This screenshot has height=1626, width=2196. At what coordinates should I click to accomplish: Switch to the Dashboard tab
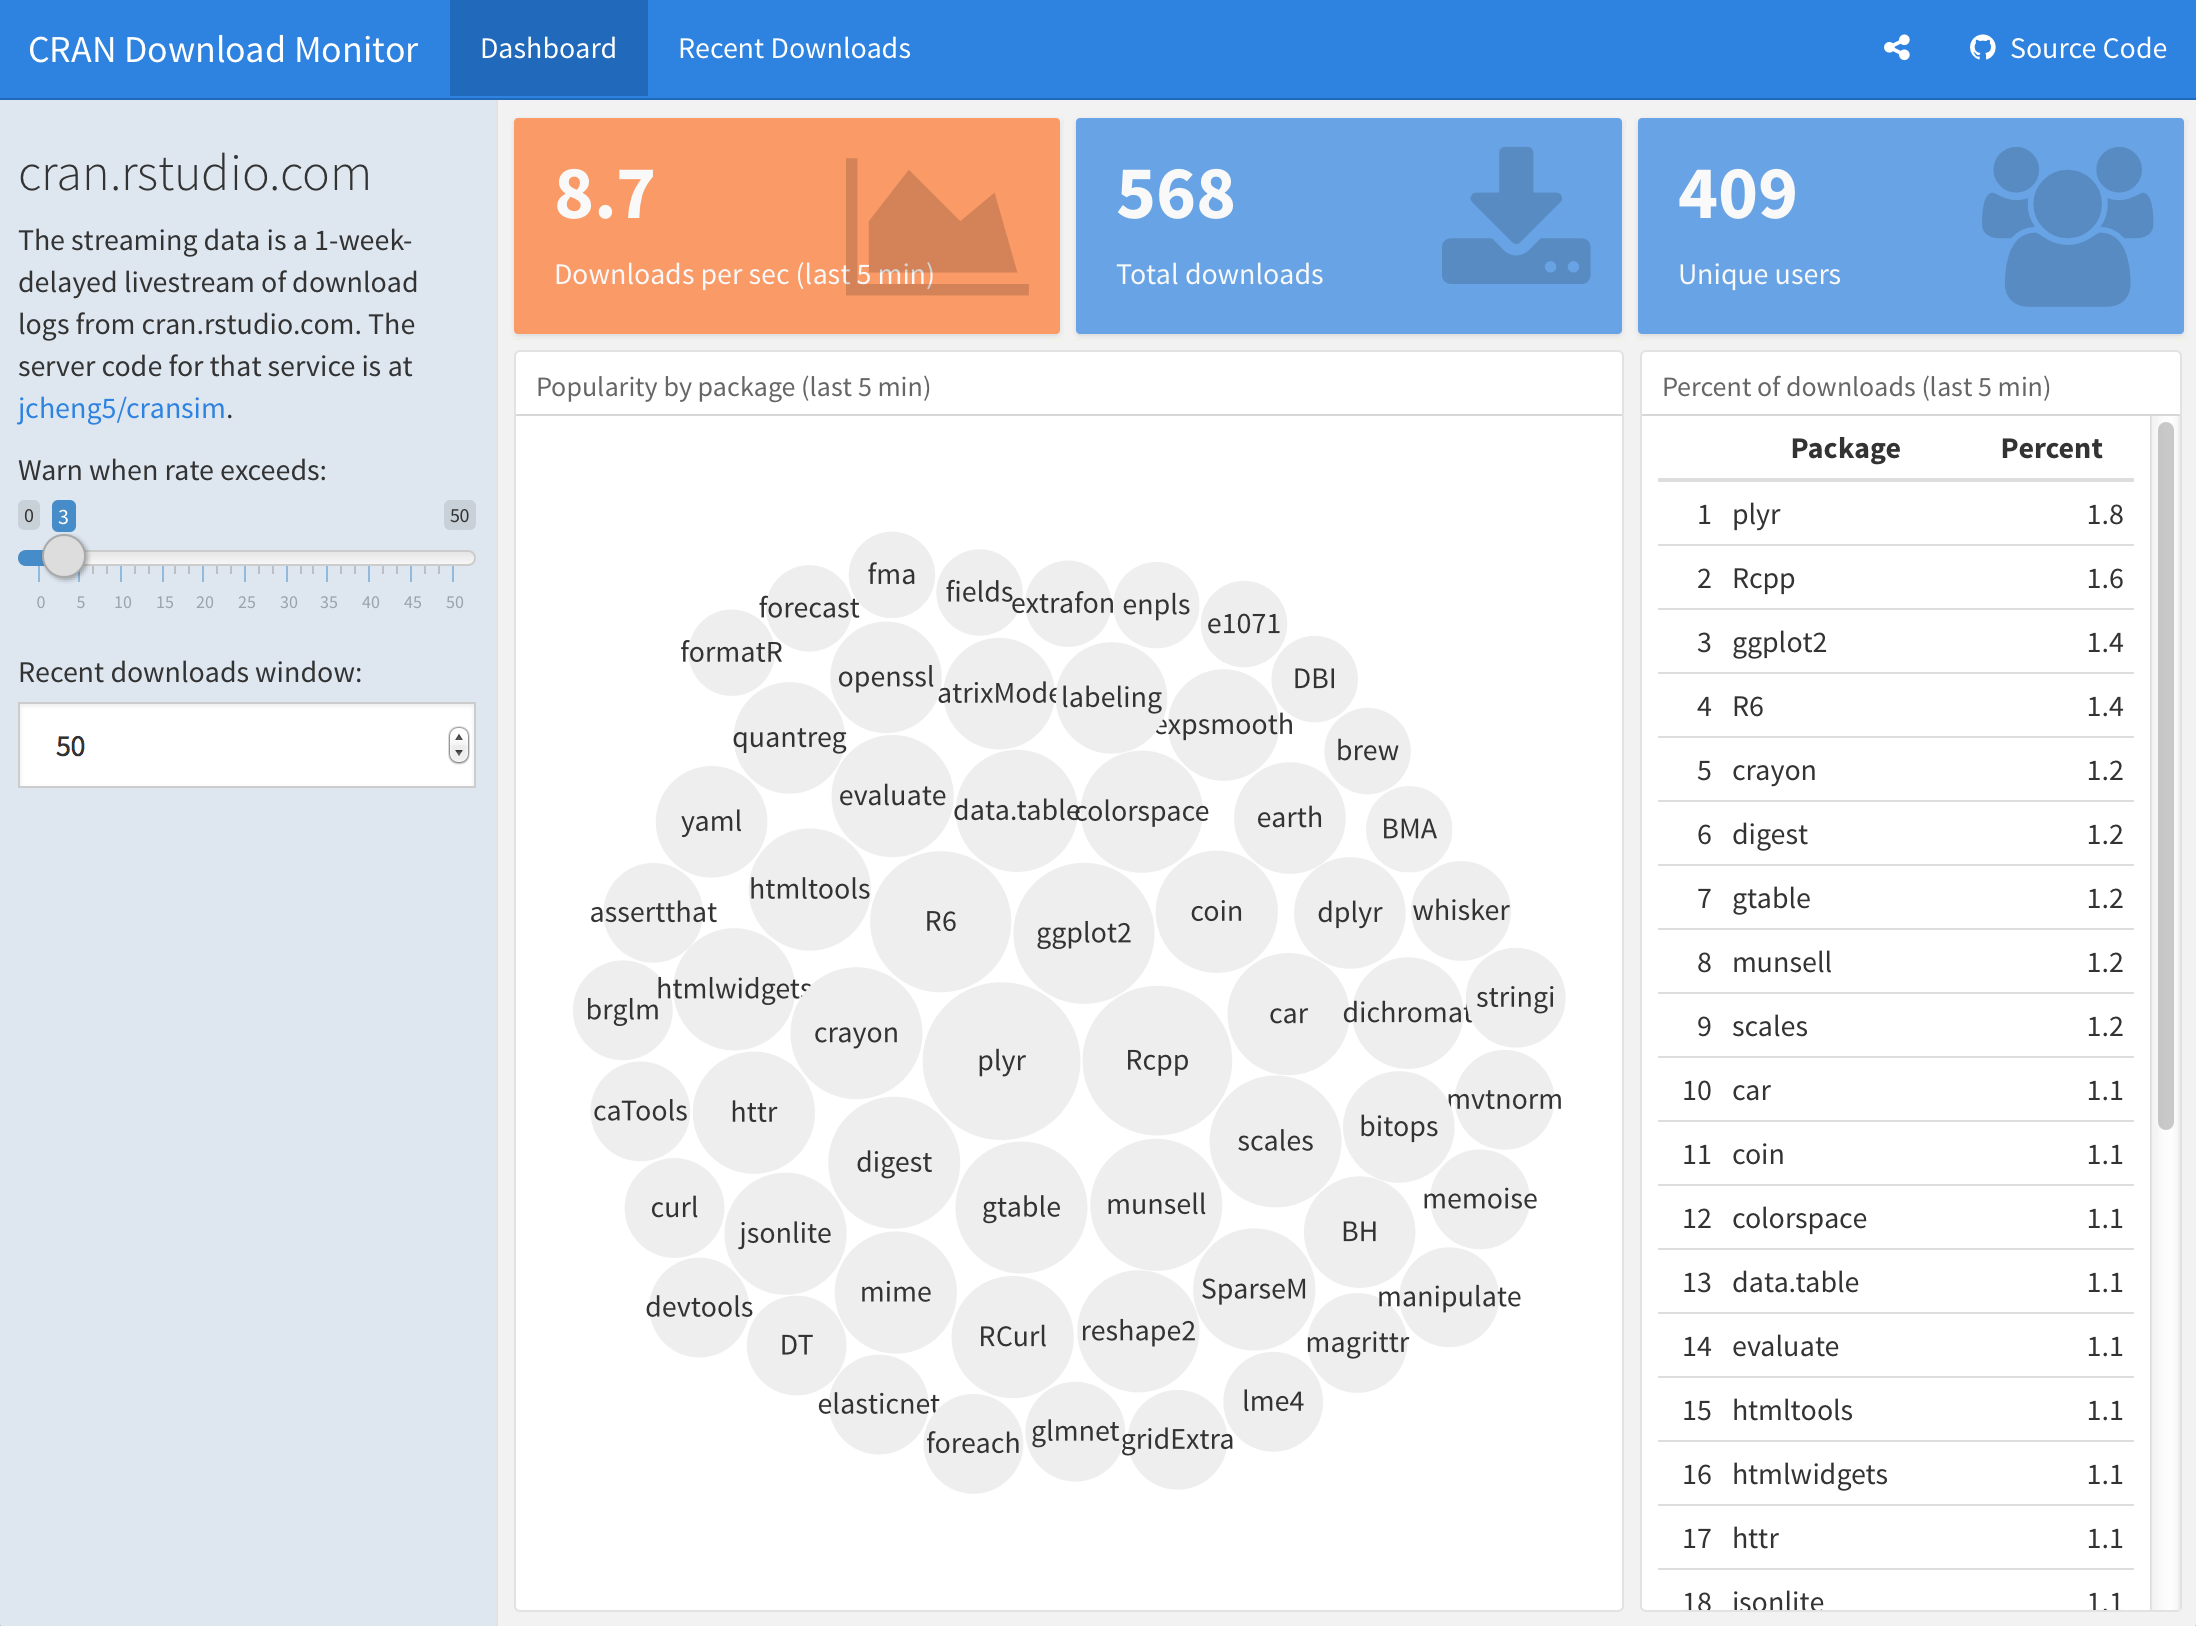tap(548, 48)
